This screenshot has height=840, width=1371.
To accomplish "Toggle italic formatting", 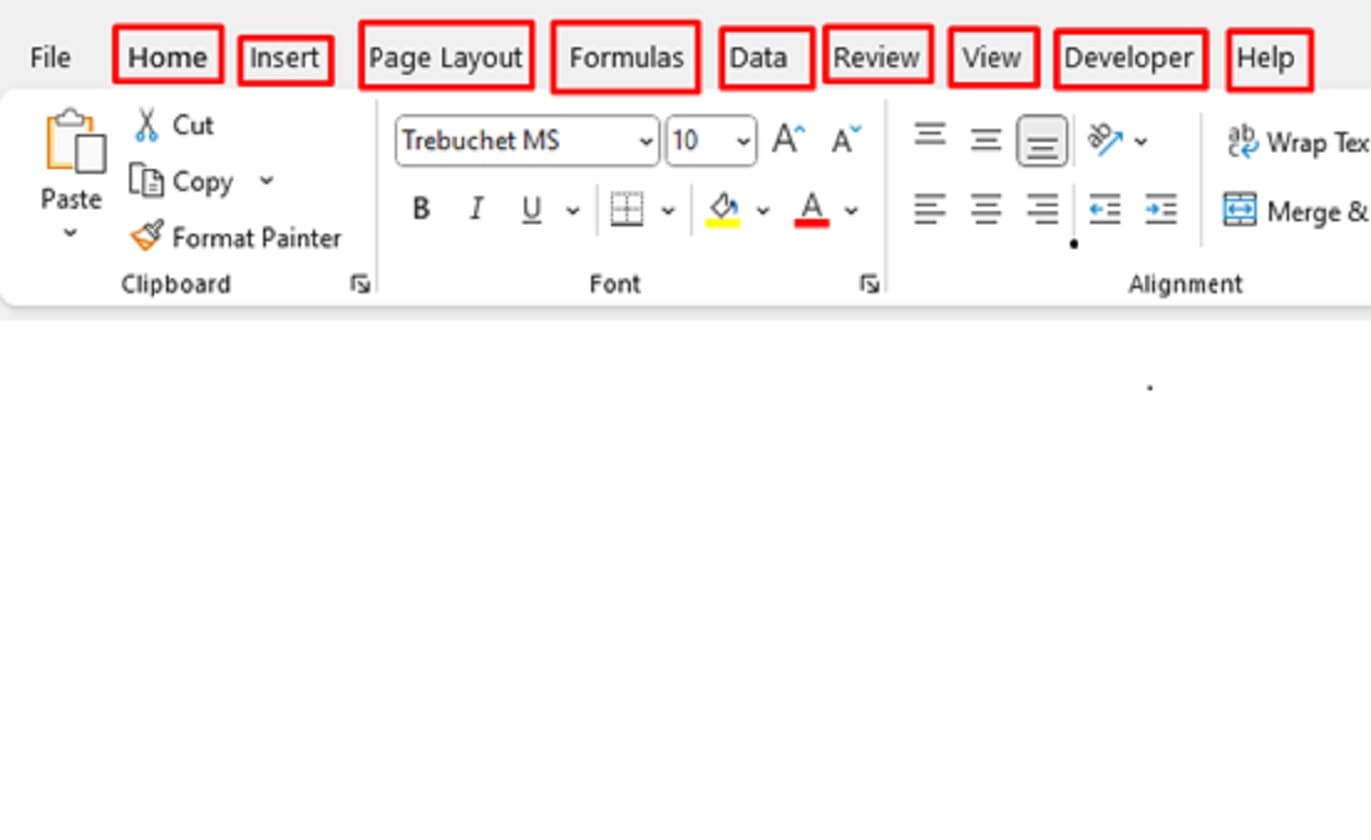I will [x=476, y=208].
